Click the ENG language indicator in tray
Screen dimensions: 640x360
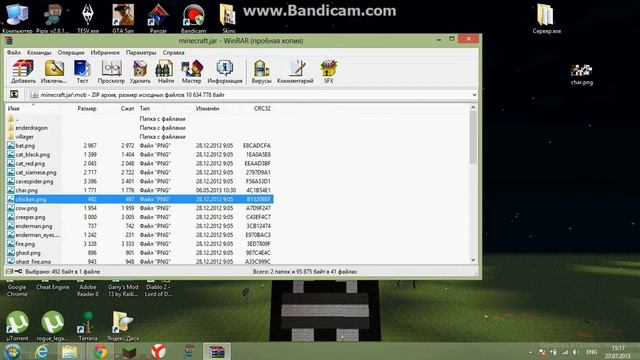[x=591, y=352]
